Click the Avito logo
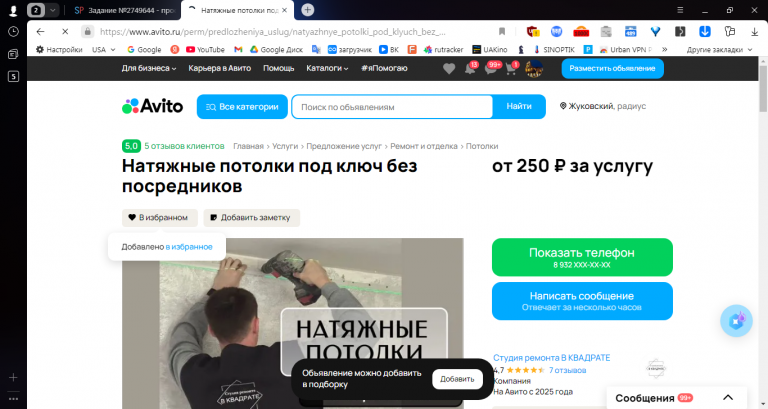768x409 pixels. 152,106
